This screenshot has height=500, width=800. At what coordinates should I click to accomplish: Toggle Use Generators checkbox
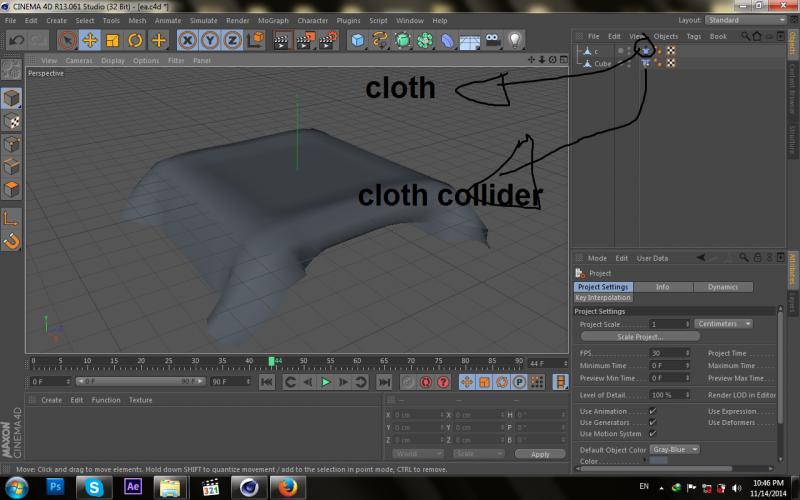[652, 422]
